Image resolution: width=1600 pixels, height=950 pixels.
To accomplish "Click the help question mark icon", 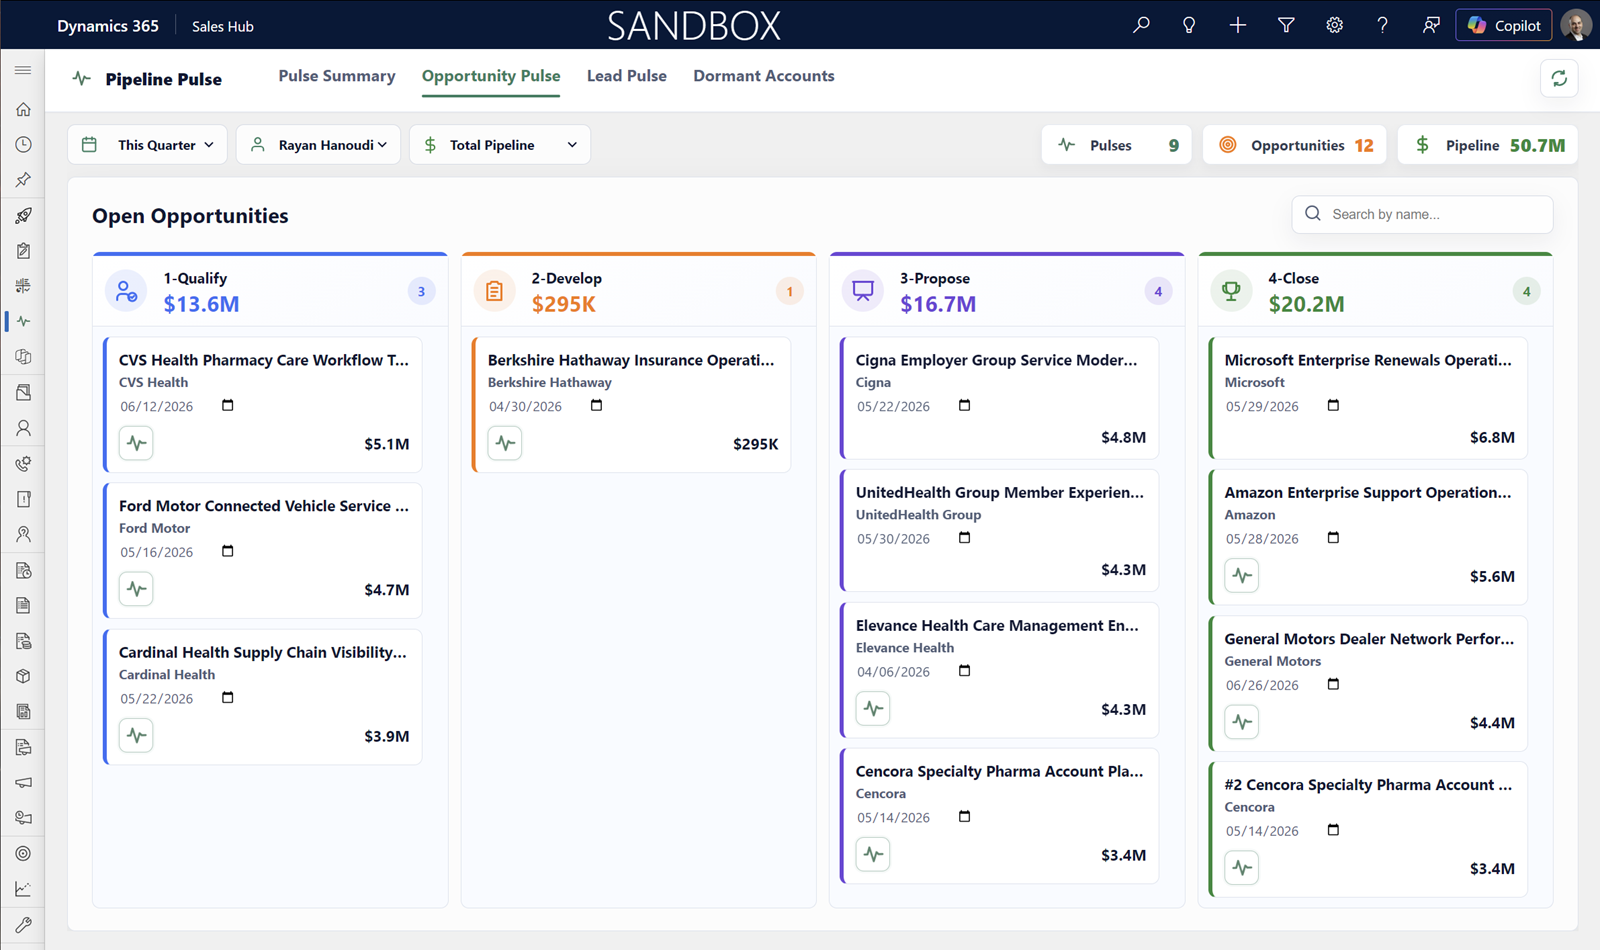I will (x=1382, y=25).
